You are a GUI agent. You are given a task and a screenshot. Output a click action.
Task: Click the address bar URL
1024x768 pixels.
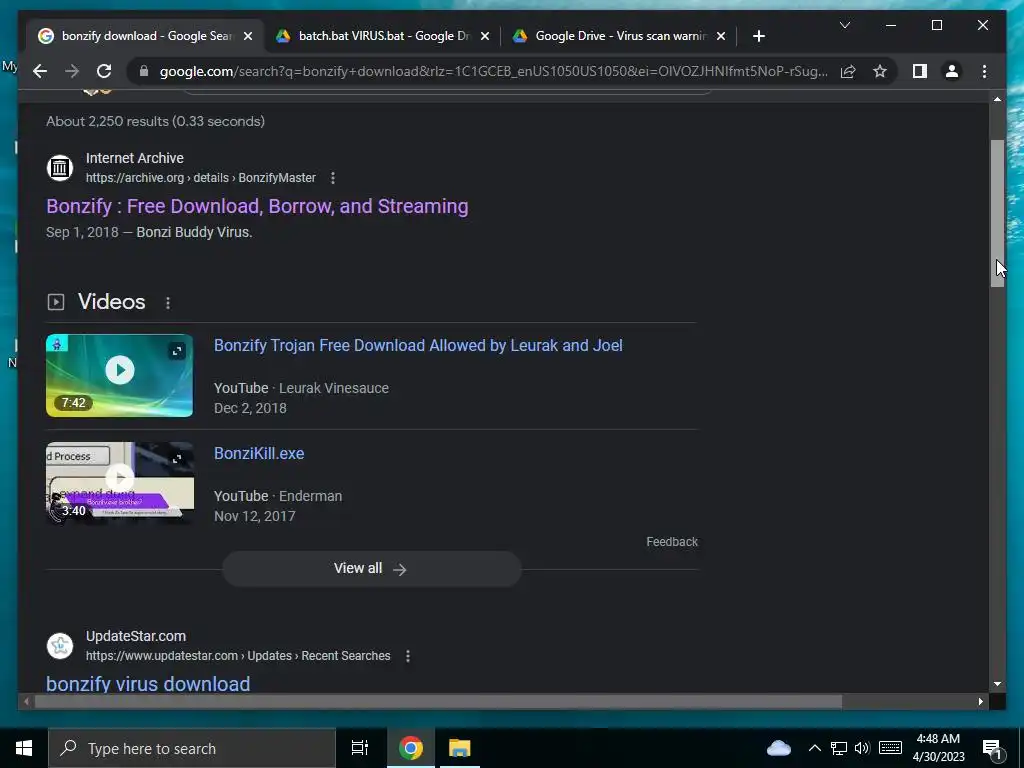494,71
